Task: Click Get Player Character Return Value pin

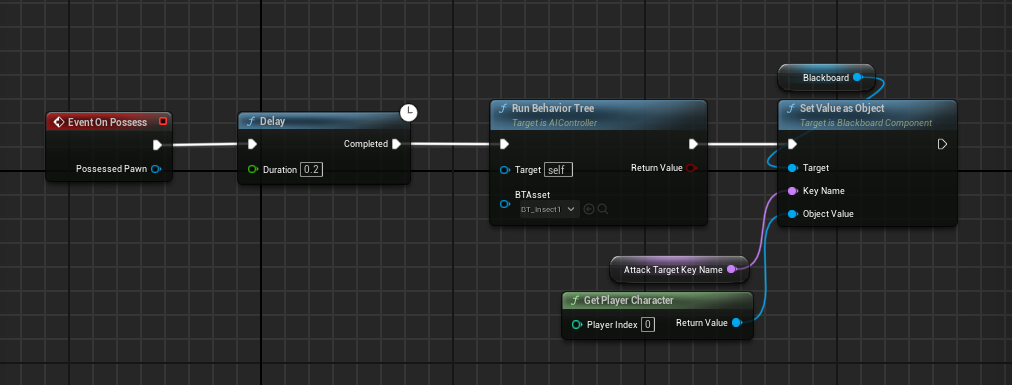Action: pos(737,322)
